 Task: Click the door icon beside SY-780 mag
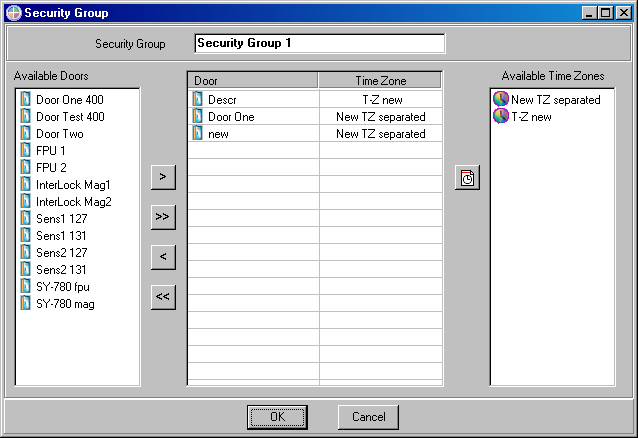(26, 304)
